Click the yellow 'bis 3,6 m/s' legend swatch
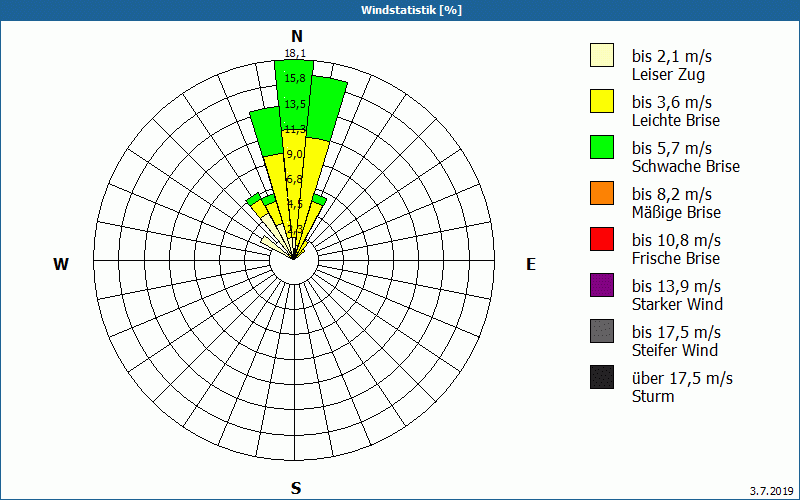800x500 pixels. point(602,101)
